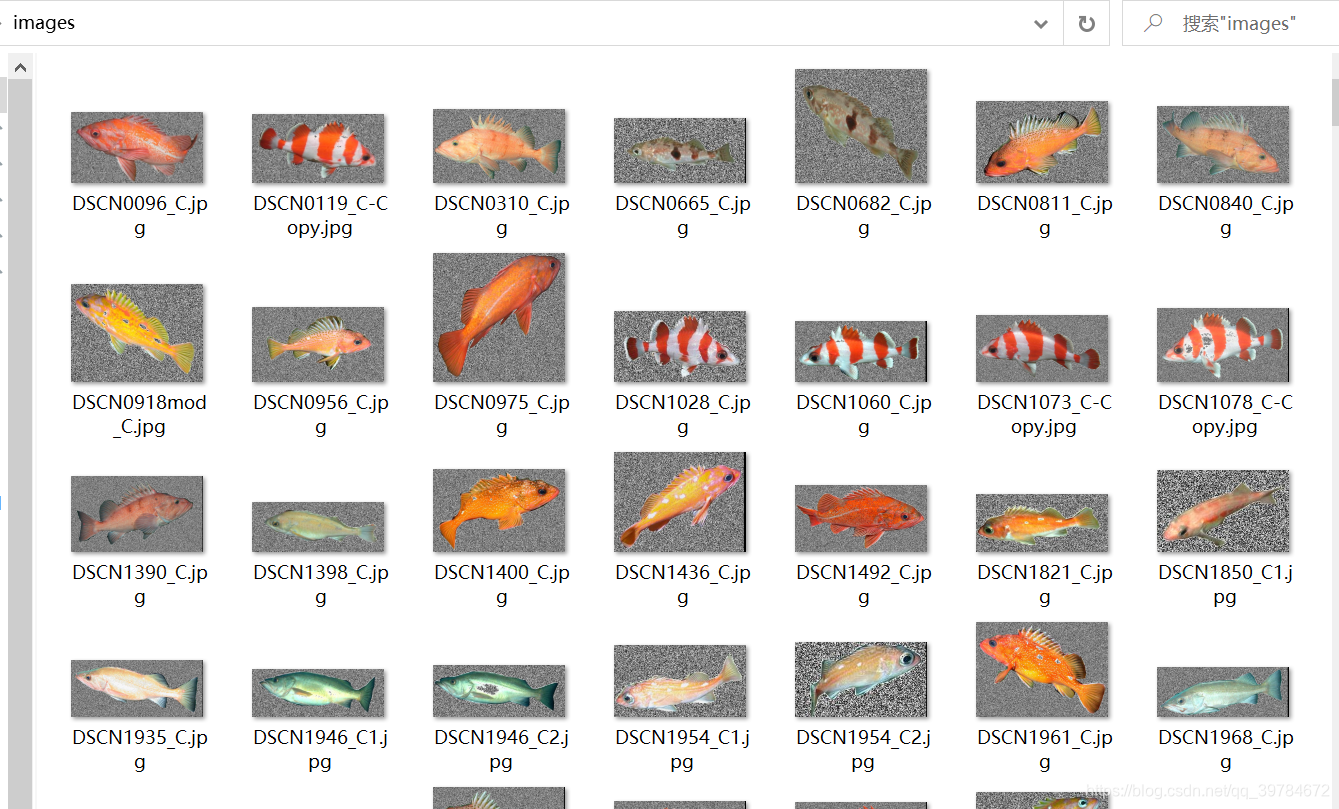This screenshot has width=1339, height=809.
Task: Click the file name DSCN1492_C.jpg
Action: click(864, 585)
